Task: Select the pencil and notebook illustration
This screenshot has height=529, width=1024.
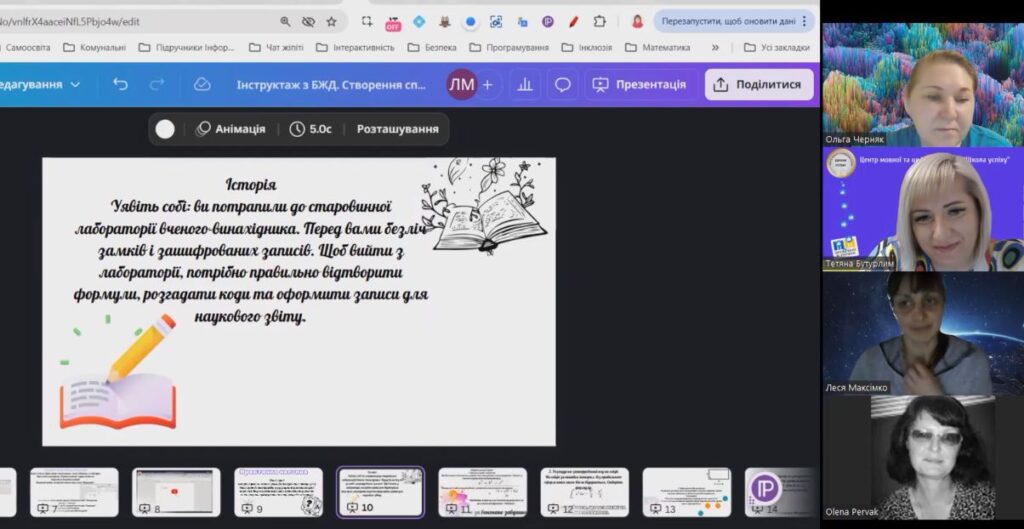Action: click(118, 371)
